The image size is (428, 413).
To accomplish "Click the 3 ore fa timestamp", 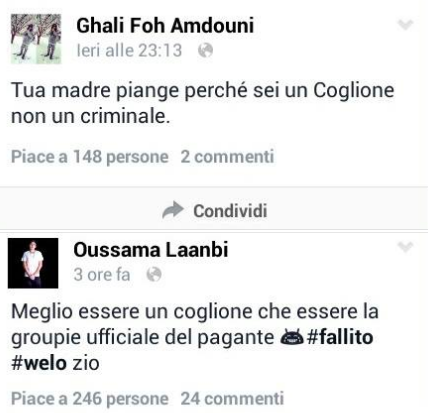I will (x=102, y=275).
